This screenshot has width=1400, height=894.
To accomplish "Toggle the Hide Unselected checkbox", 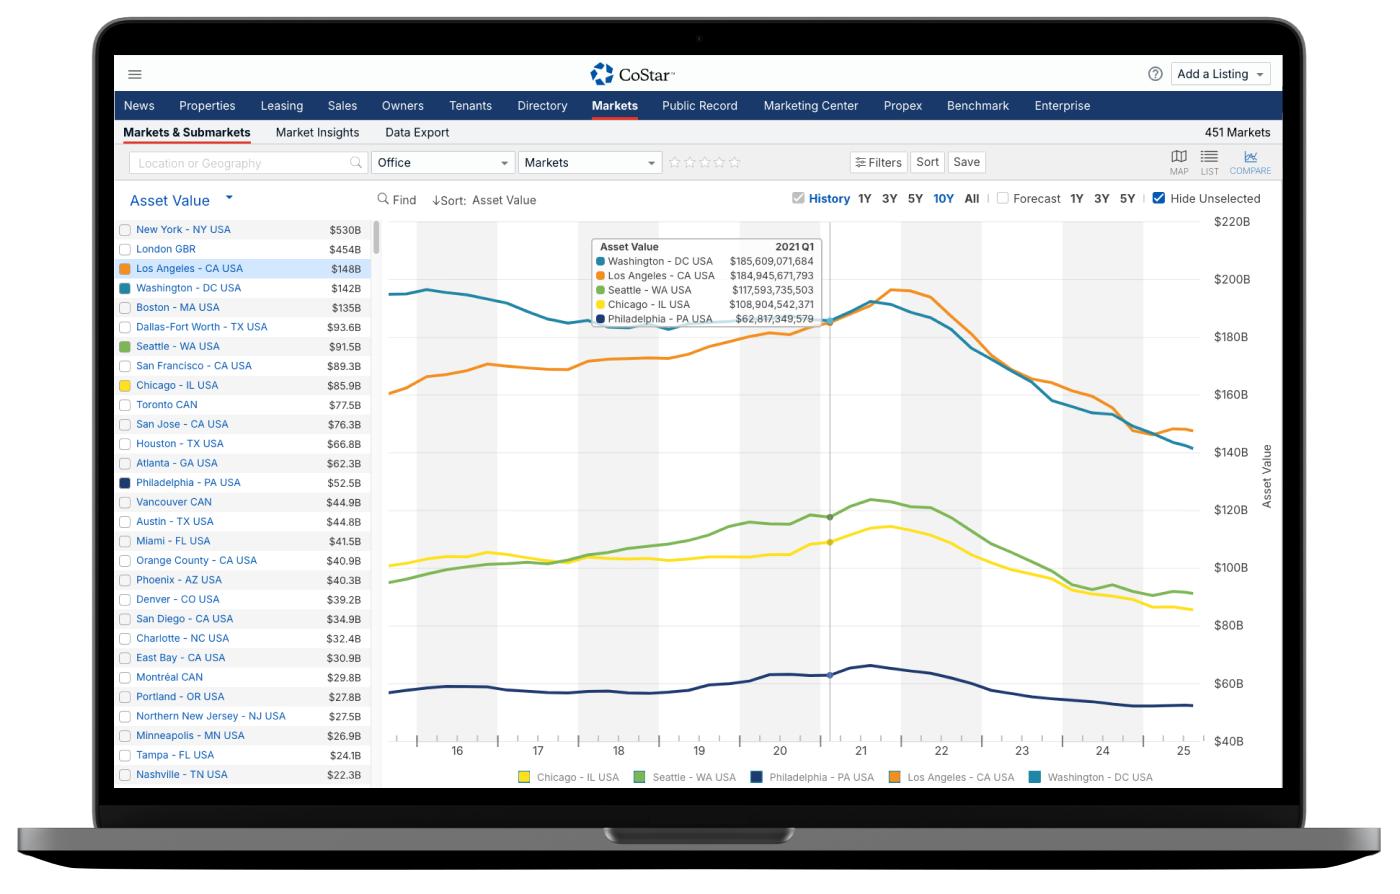I will [x=1159, y=198].
